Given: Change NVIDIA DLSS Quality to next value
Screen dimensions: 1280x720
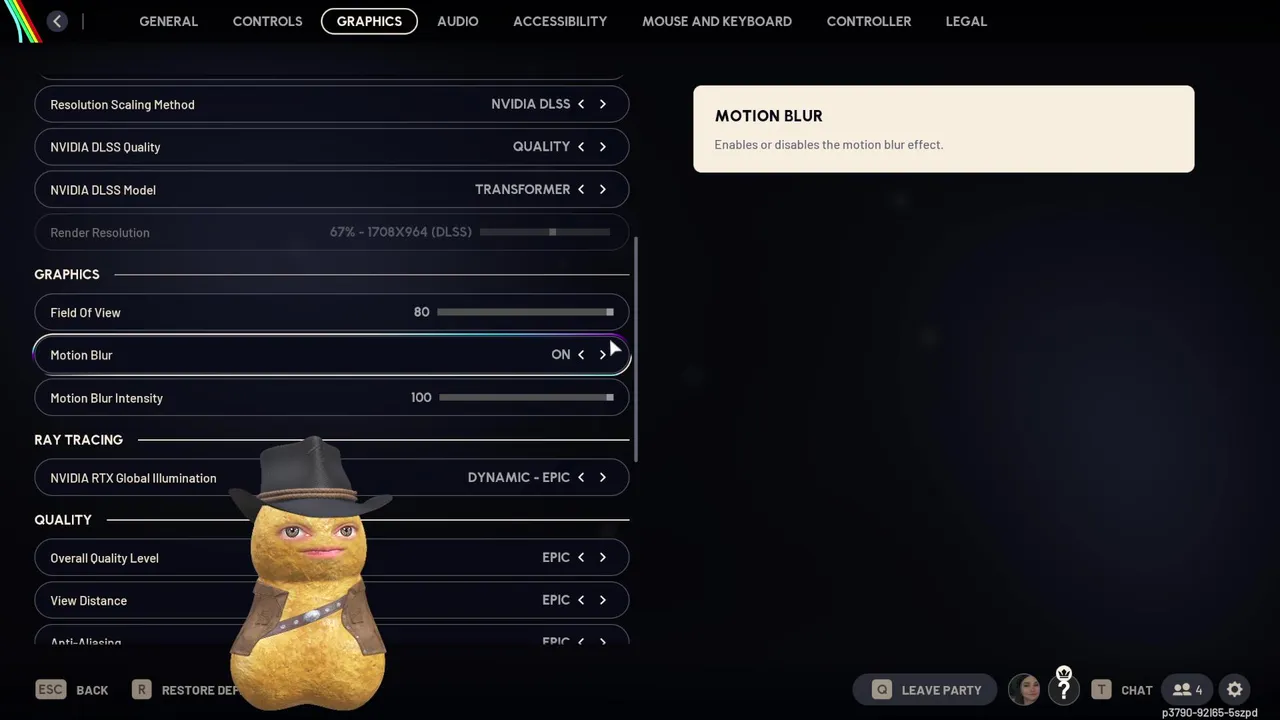Looking at the screenshot, I should pos(603,146).
